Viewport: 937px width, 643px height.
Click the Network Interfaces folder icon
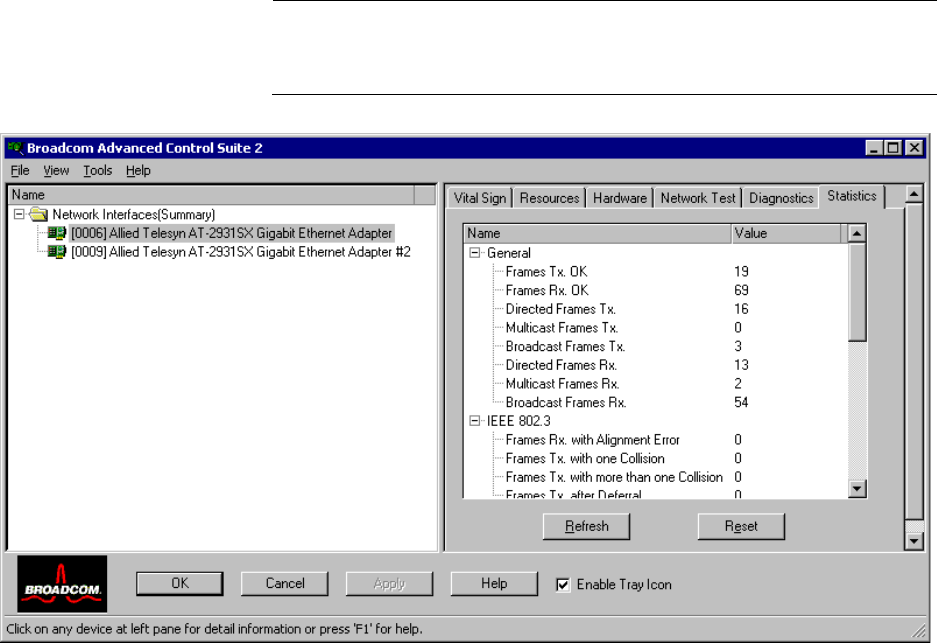pyautogui.click(x=38, y=214)
